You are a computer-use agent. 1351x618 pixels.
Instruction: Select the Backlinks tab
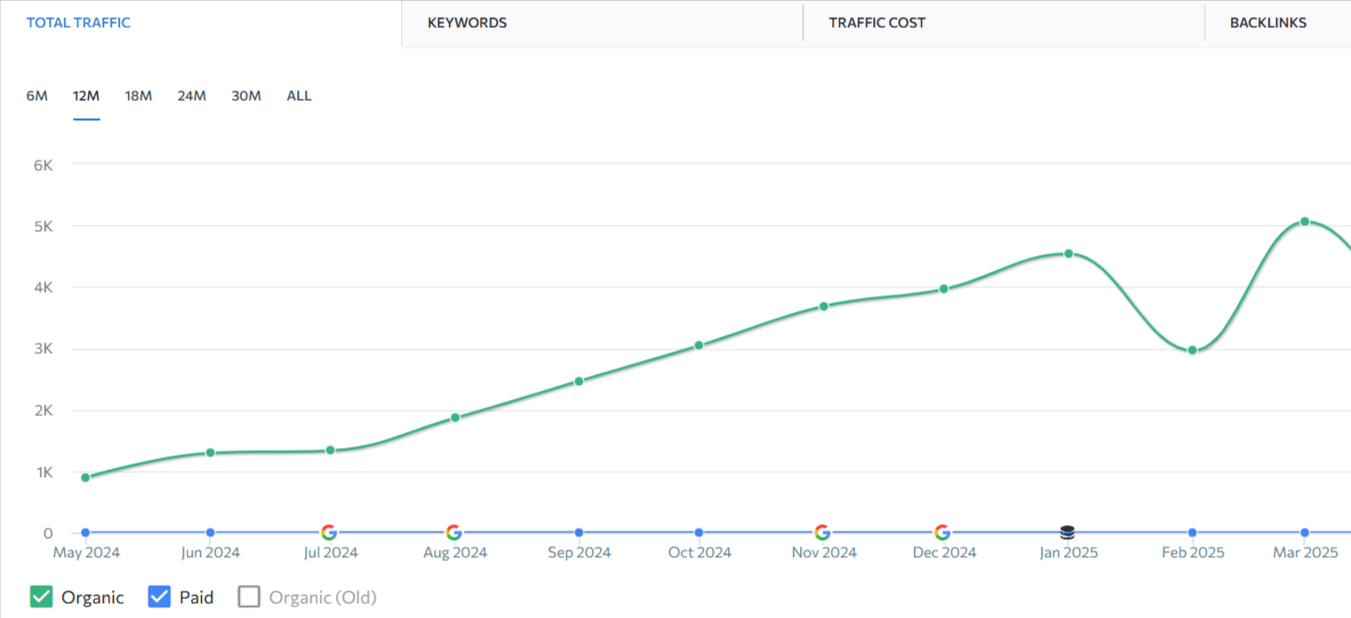click(1268, 23)
